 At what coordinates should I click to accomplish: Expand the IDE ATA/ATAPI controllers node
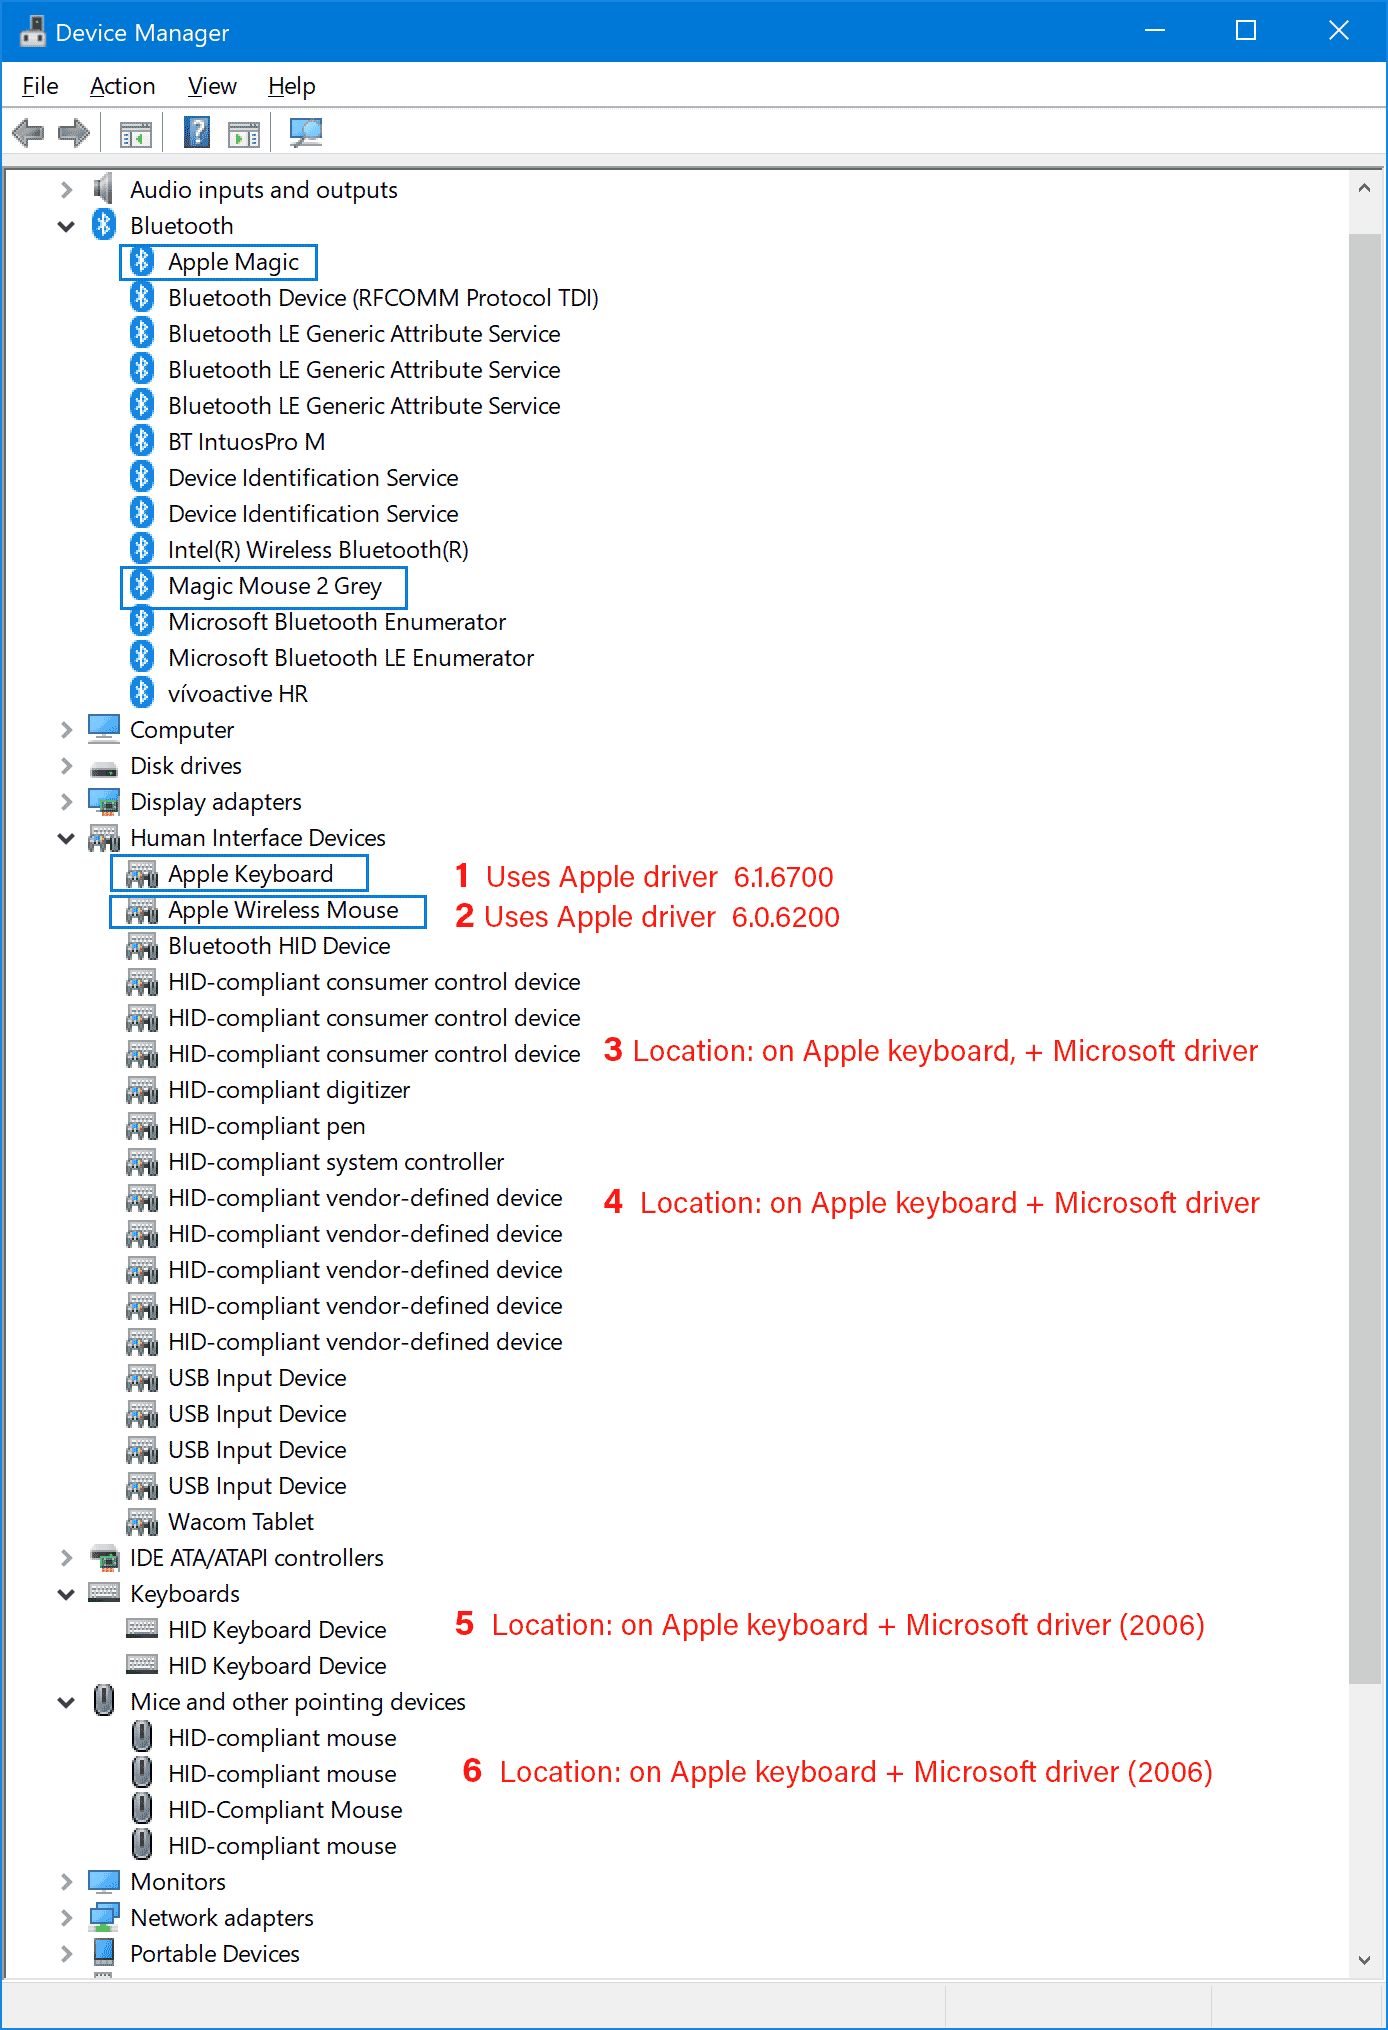coord(66,1558)
